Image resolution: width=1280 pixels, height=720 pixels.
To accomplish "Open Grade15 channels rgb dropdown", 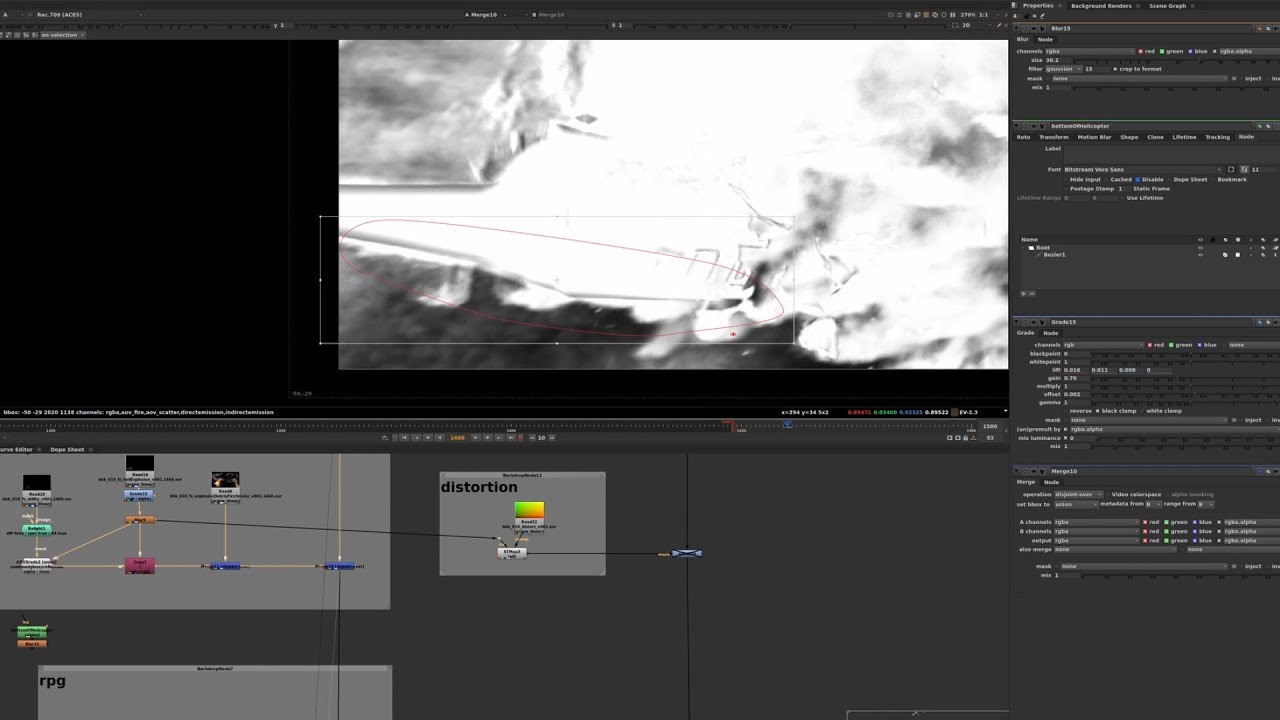I will (1102, 345).
